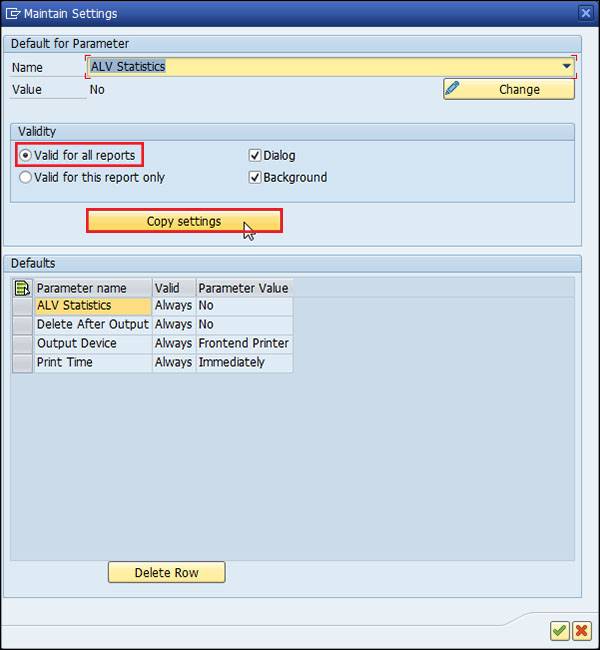
Task: Select row selector for ALV Statistics
Action: pyautogui.click(x=22, y=306)
